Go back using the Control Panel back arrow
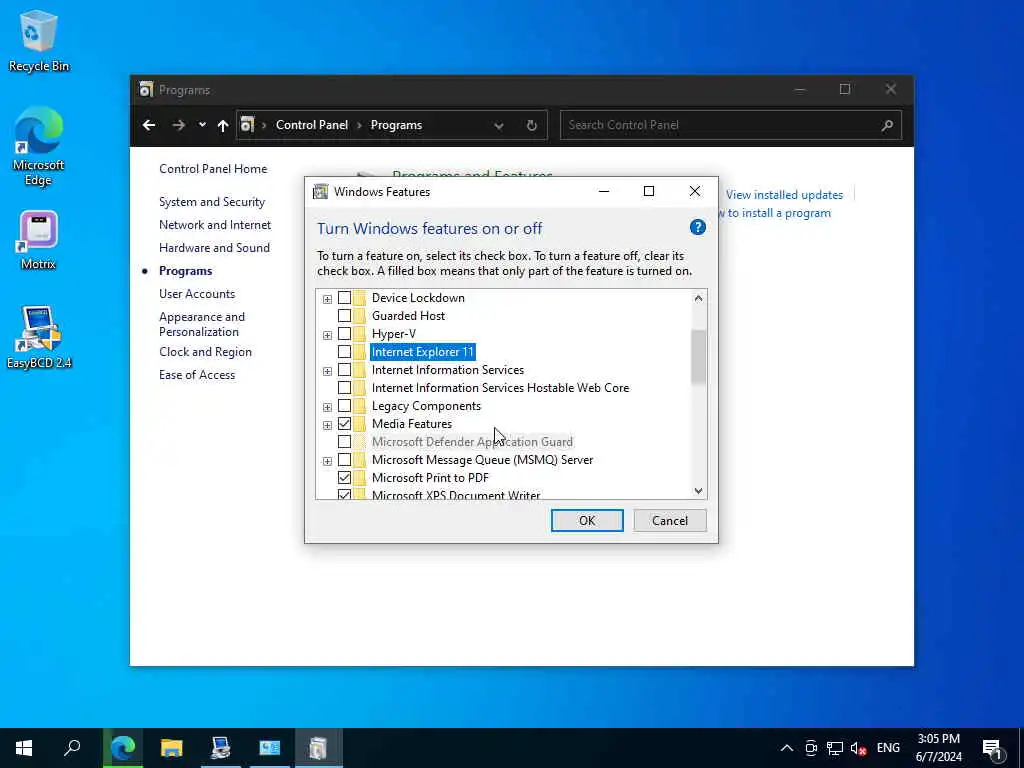The width and height of the screenshot is (1024, 768). coord(149,125)
